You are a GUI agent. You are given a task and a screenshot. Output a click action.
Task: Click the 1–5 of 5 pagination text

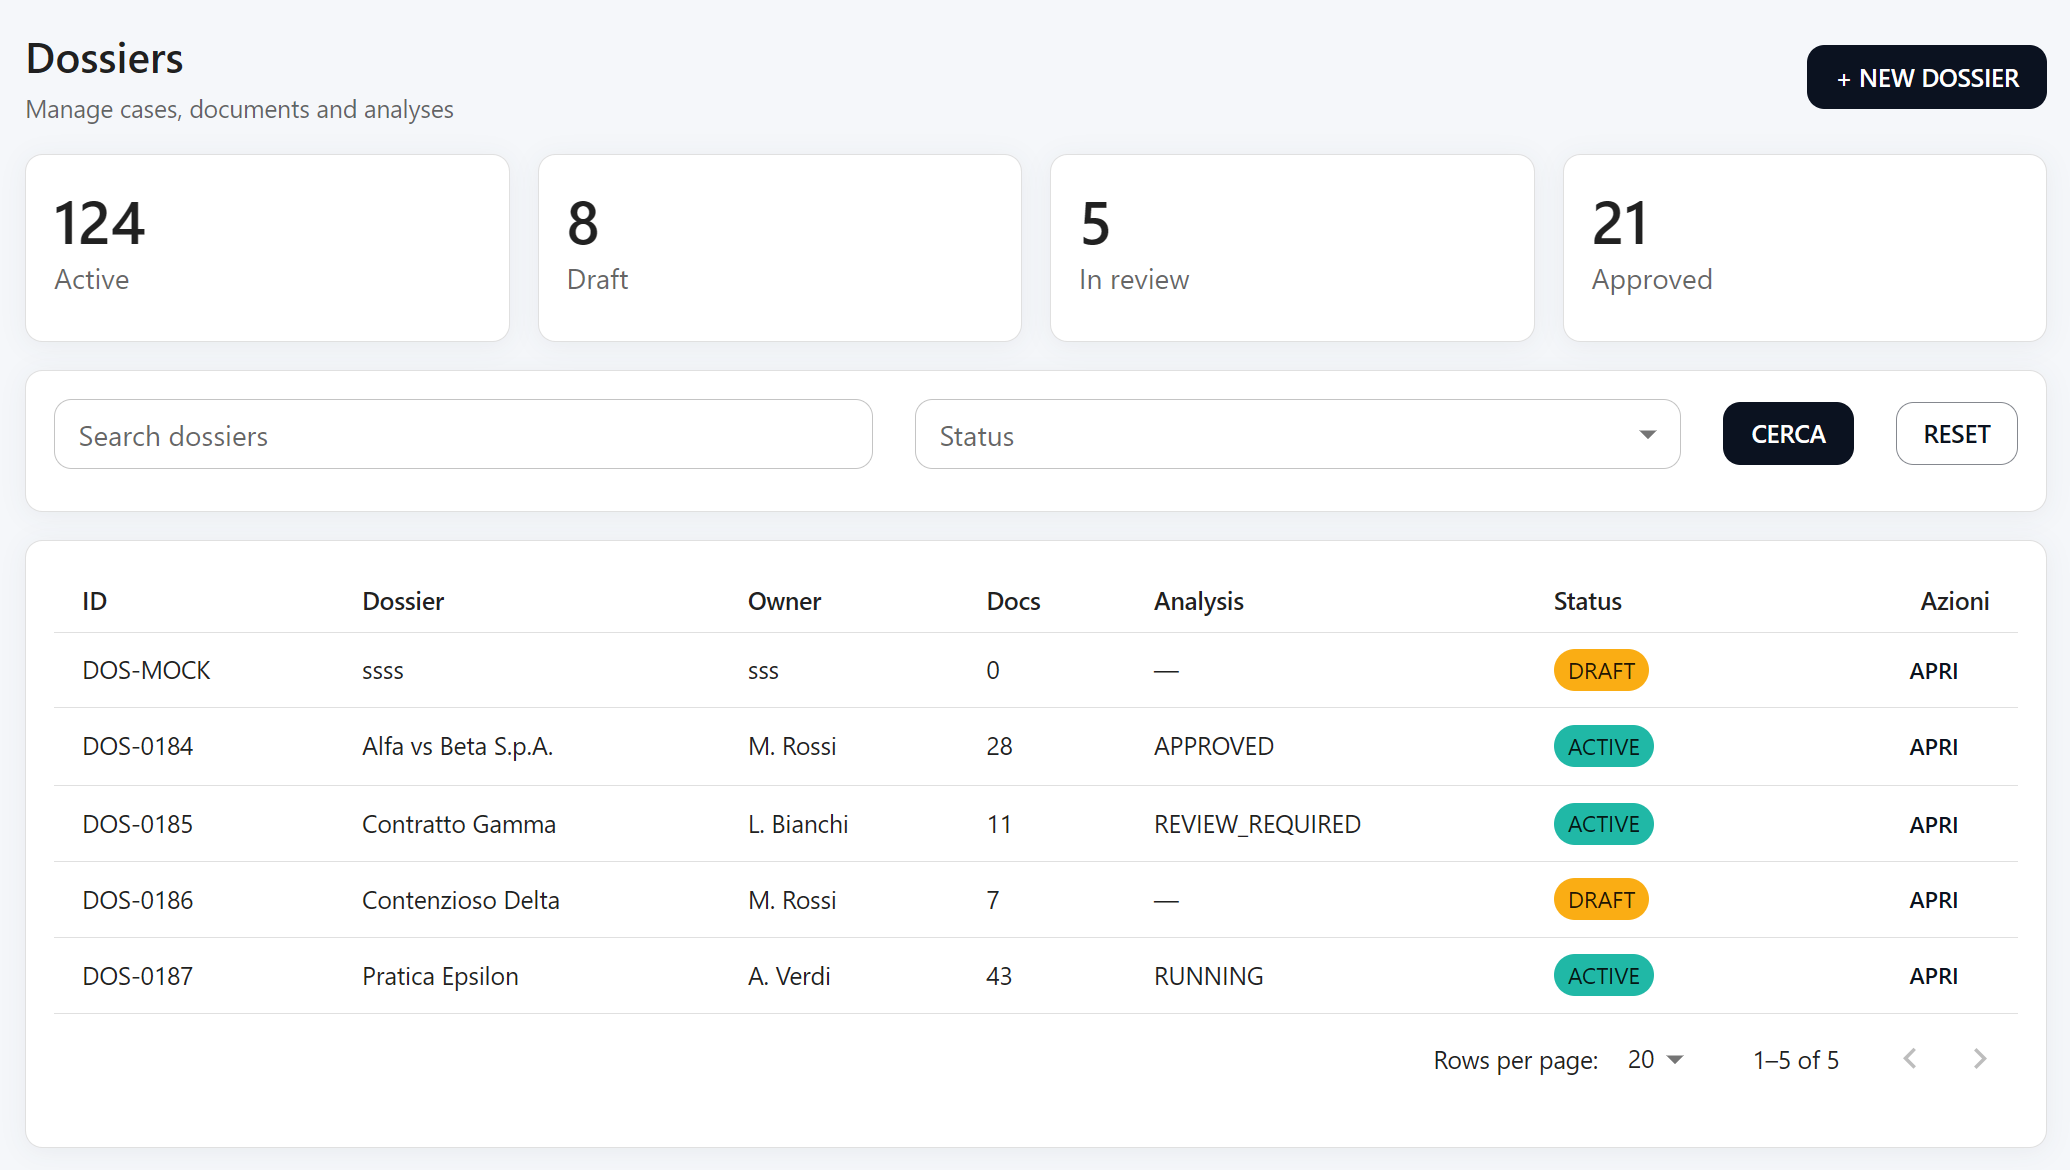pos(1796,1060)
